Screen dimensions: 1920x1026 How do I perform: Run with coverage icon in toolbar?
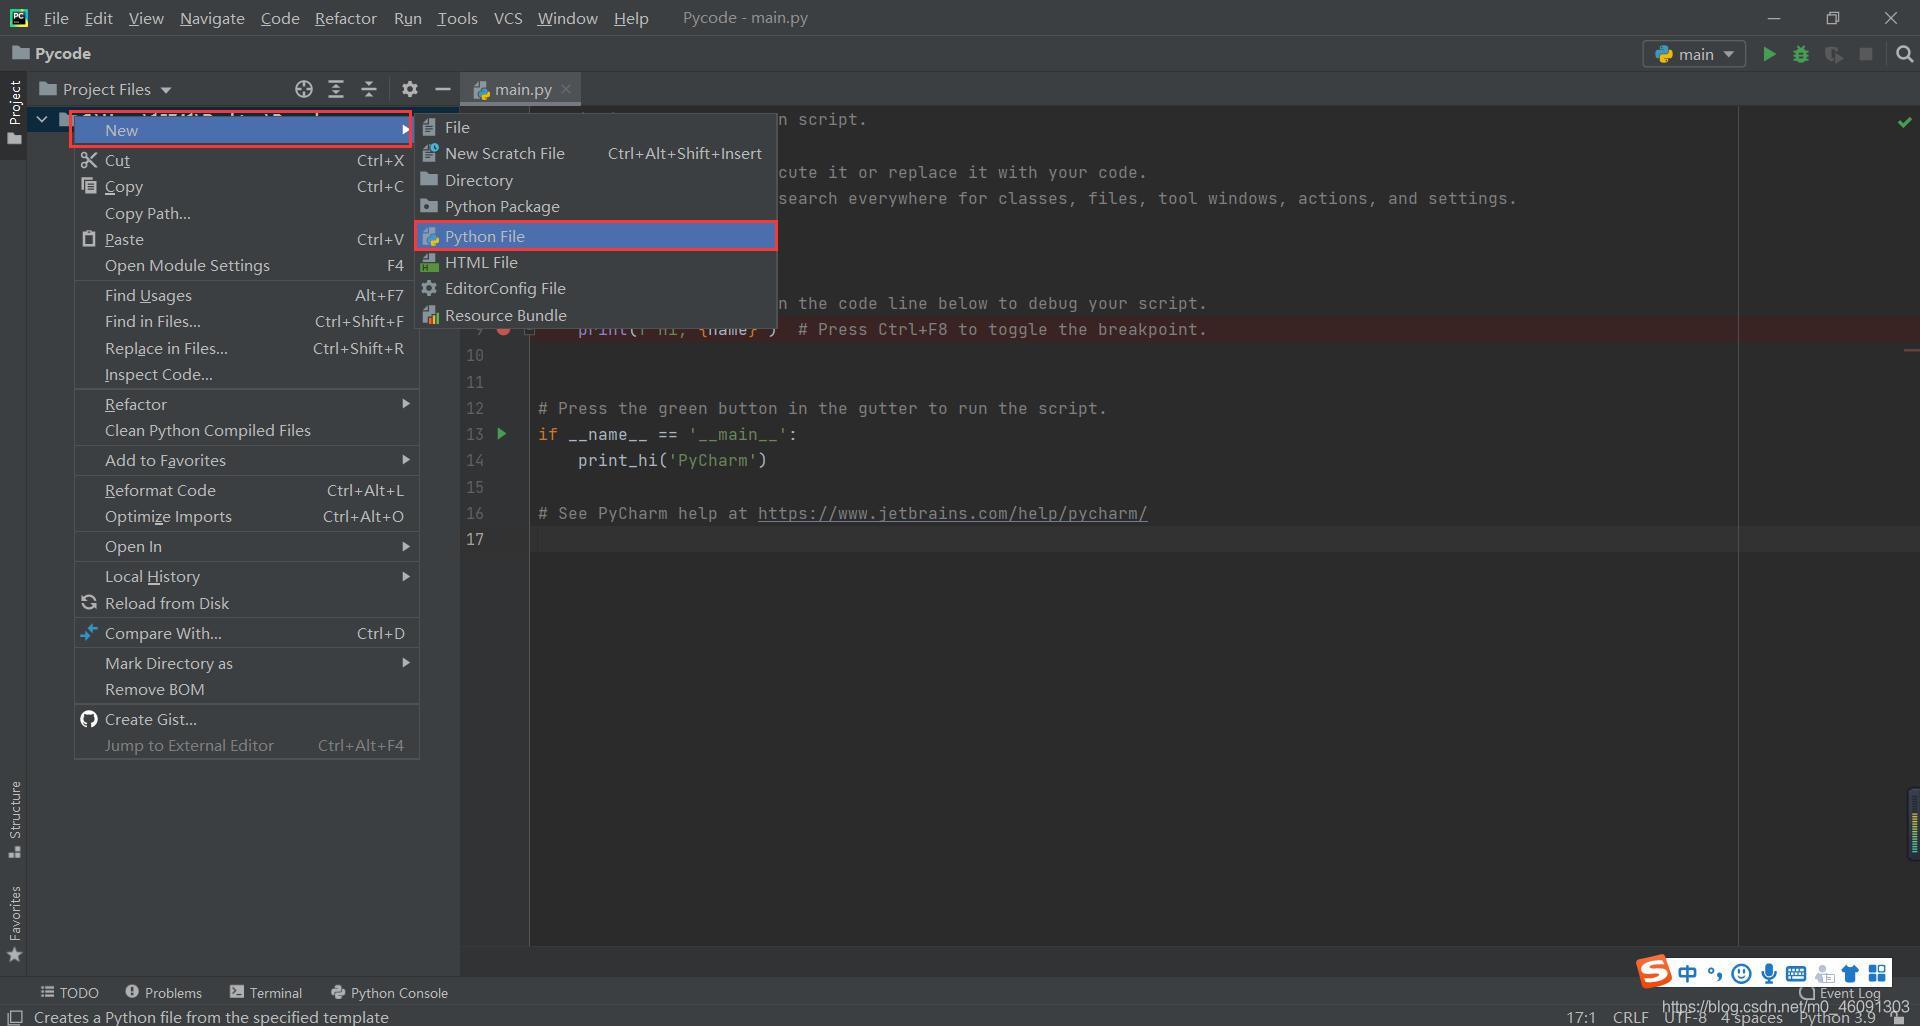[1833, 54]
